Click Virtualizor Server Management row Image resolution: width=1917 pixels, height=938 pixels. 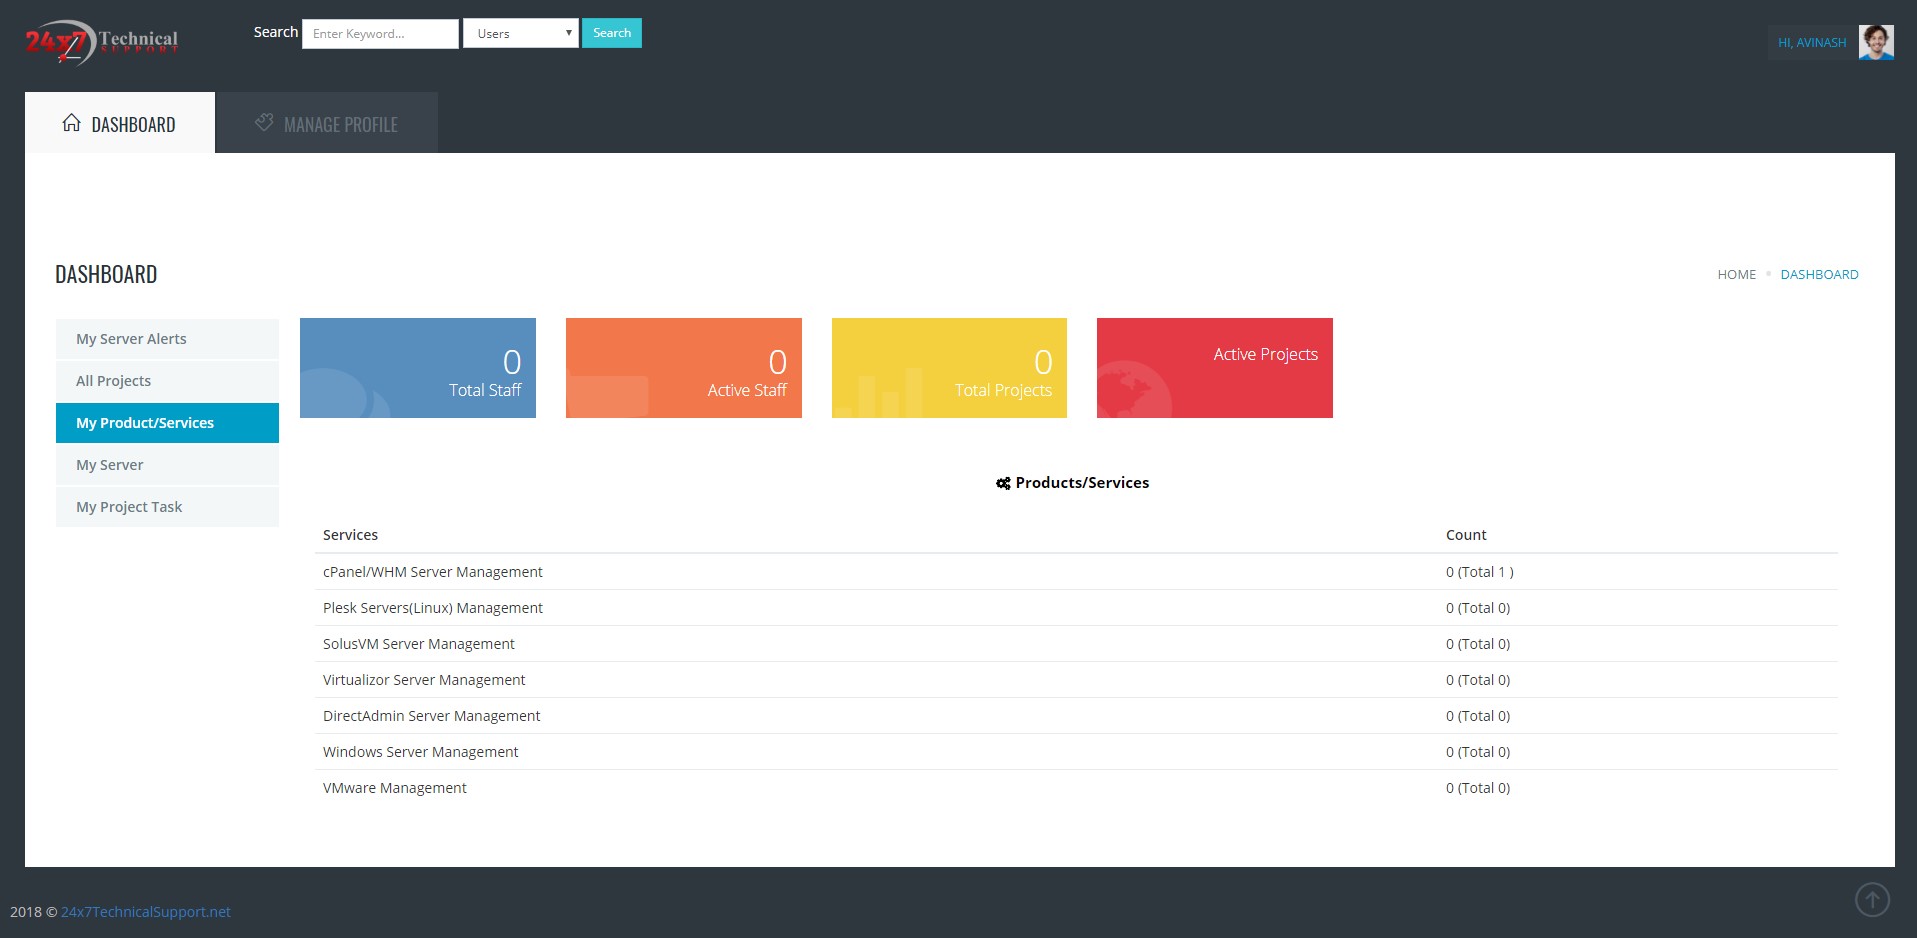[x=1076, y=680]
